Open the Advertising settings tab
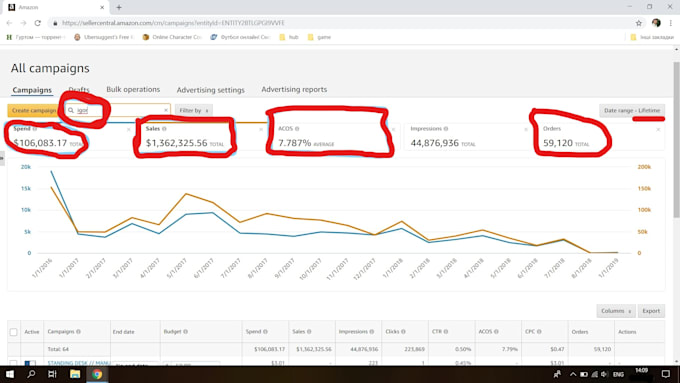Viewport: 680px width, 383px height. pos(210,90)
